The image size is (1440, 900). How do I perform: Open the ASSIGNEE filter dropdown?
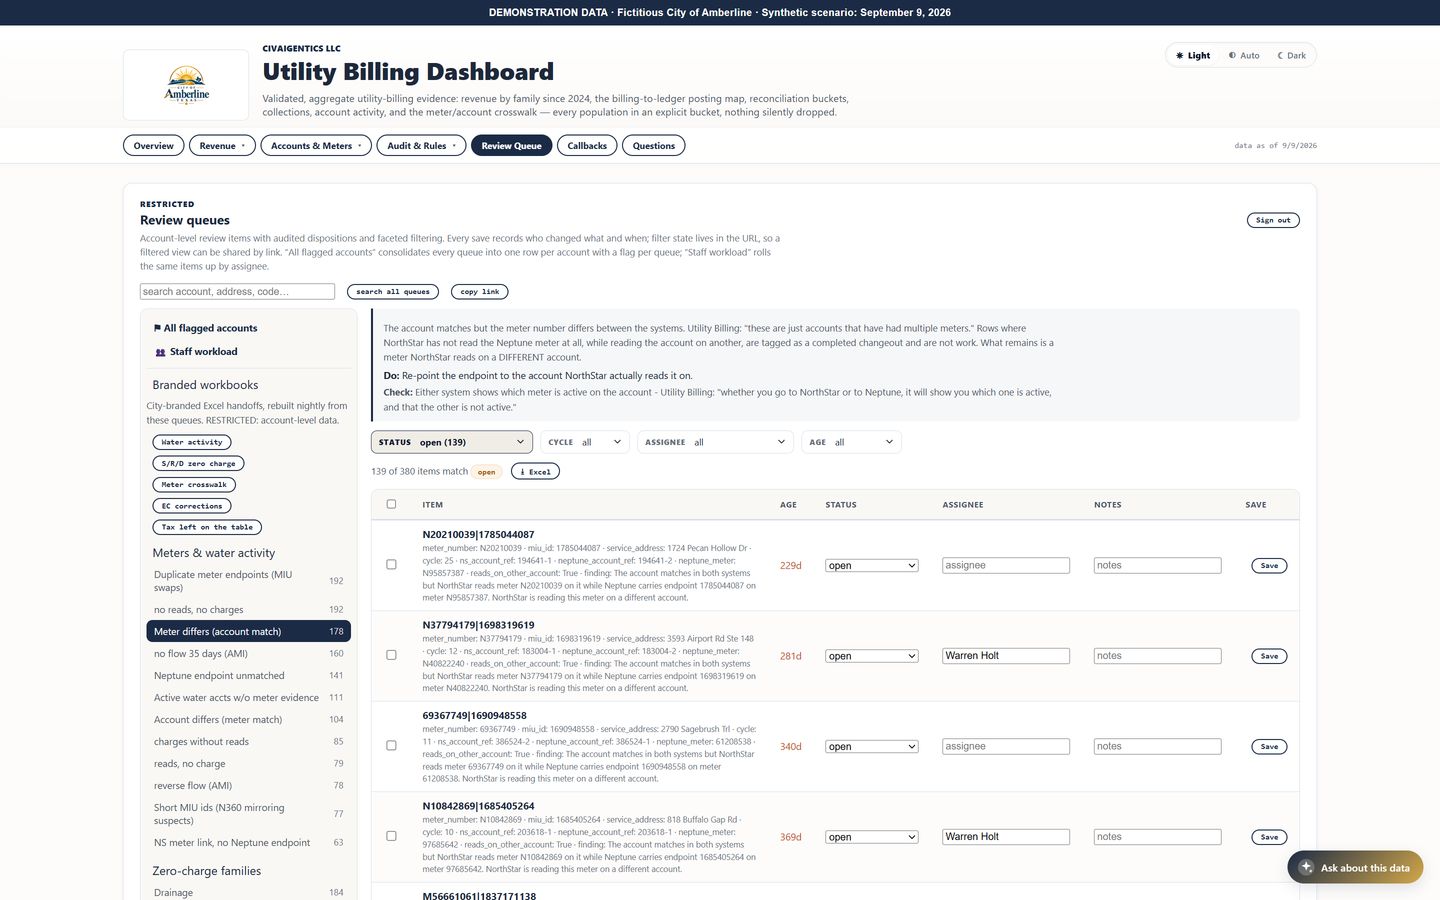(715, 442)
